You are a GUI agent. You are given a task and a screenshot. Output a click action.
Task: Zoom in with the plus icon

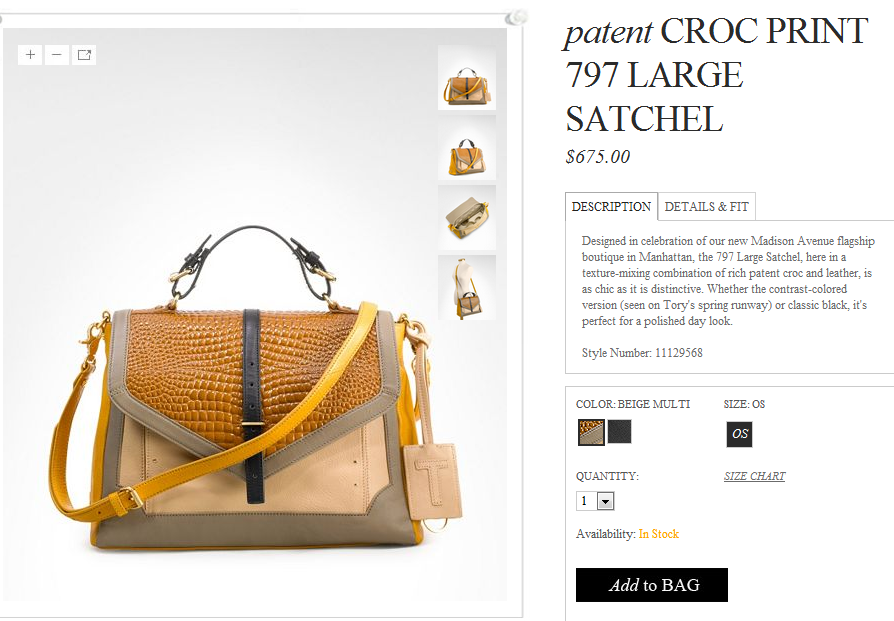pos(30,55)
